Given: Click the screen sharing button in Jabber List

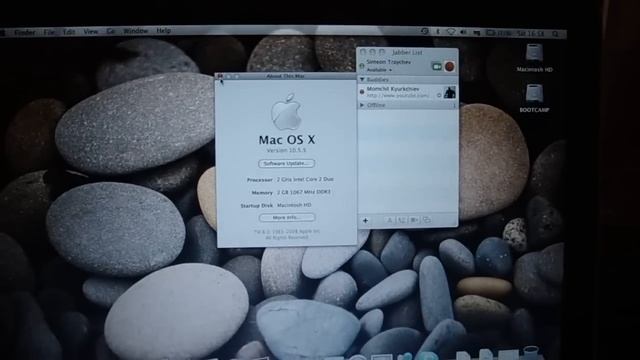Looking at the screenshot, I should (x=427, y=220).
